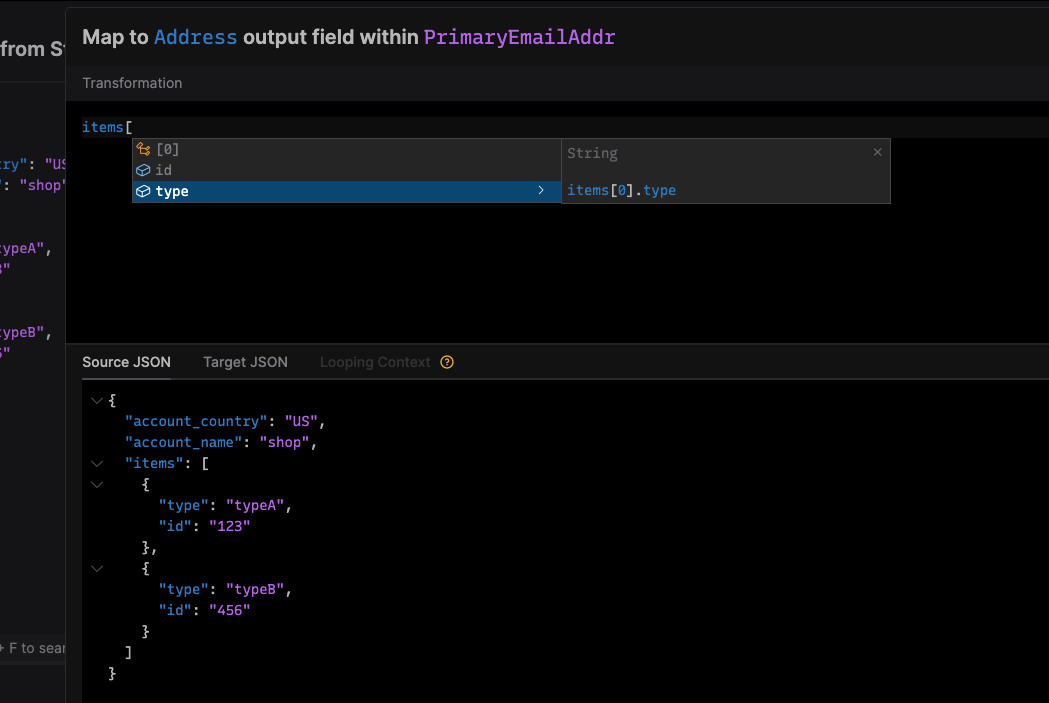Switch to the Target JSON tab

[x=245, y=362]
